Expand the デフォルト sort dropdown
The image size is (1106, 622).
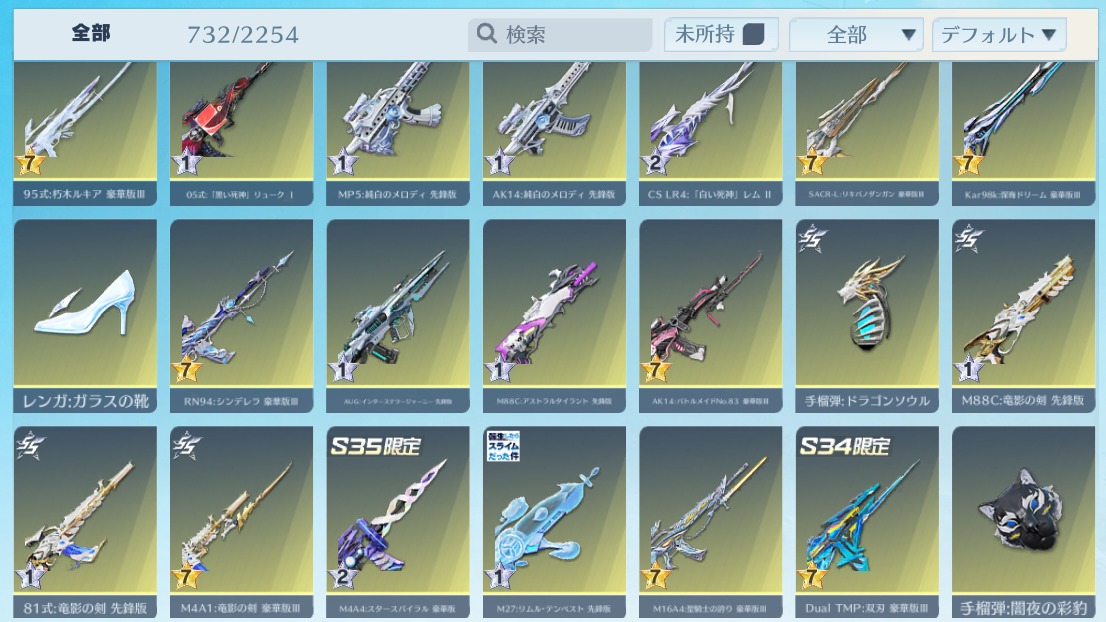point(999,35)
